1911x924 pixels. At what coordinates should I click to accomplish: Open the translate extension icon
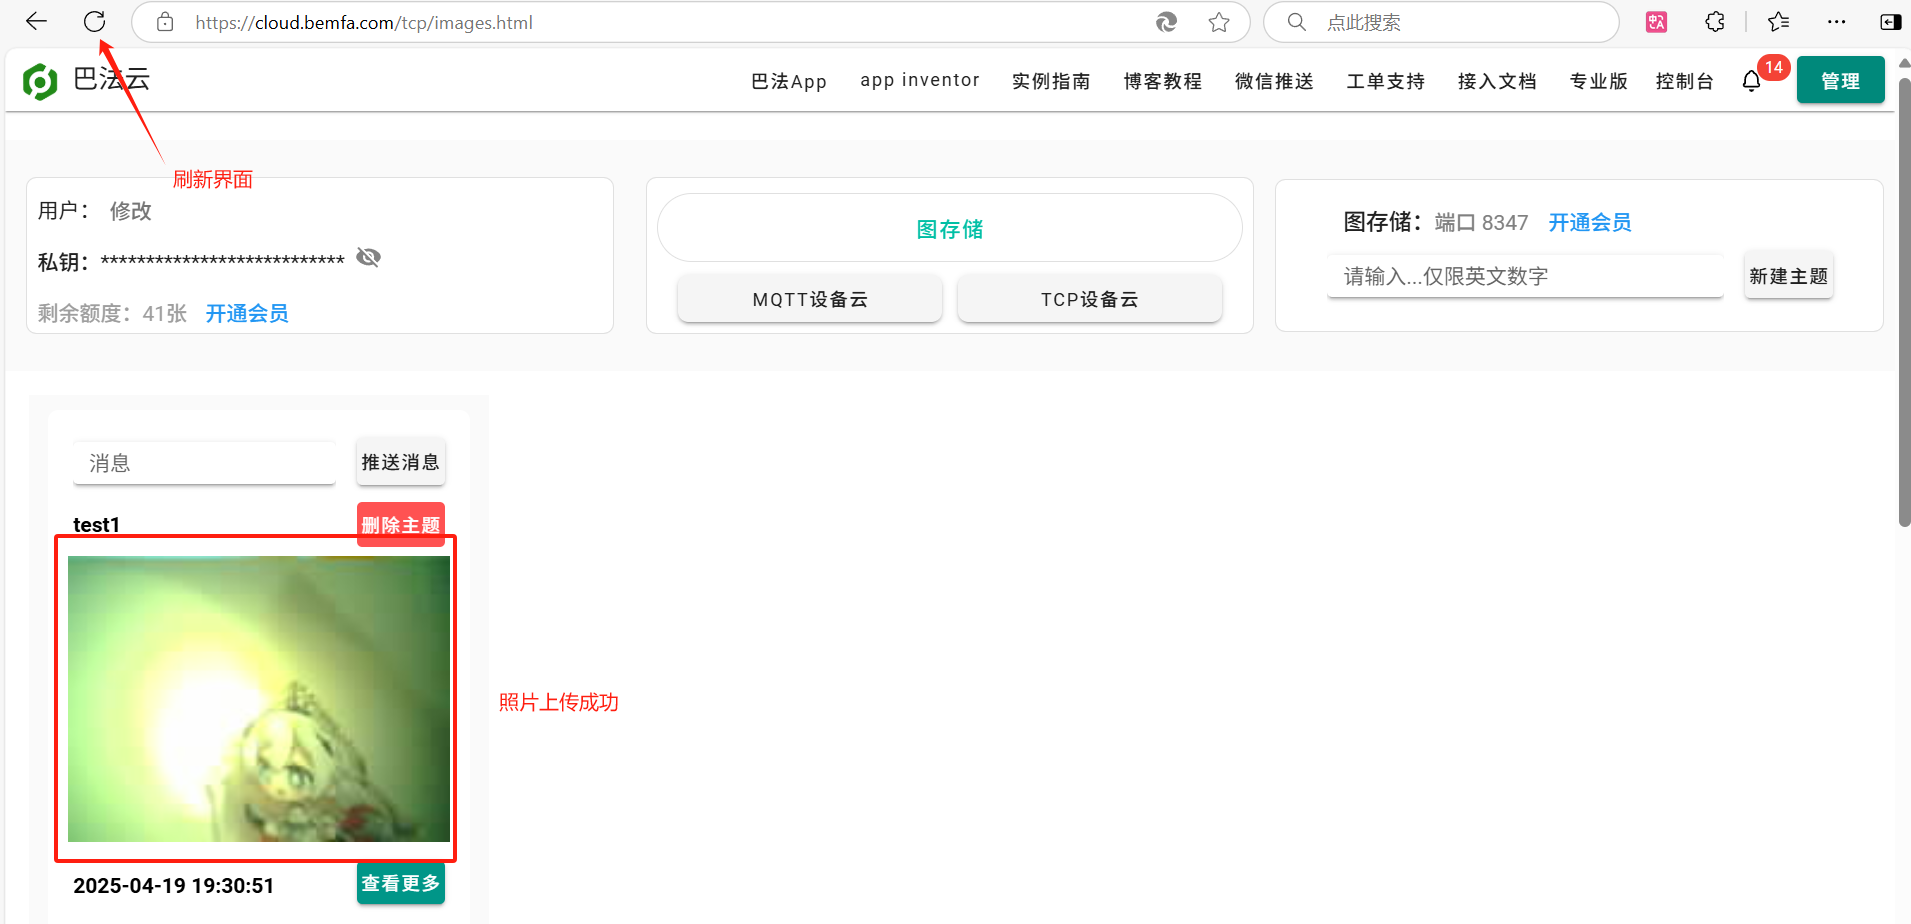click(x=1656, y=22)
